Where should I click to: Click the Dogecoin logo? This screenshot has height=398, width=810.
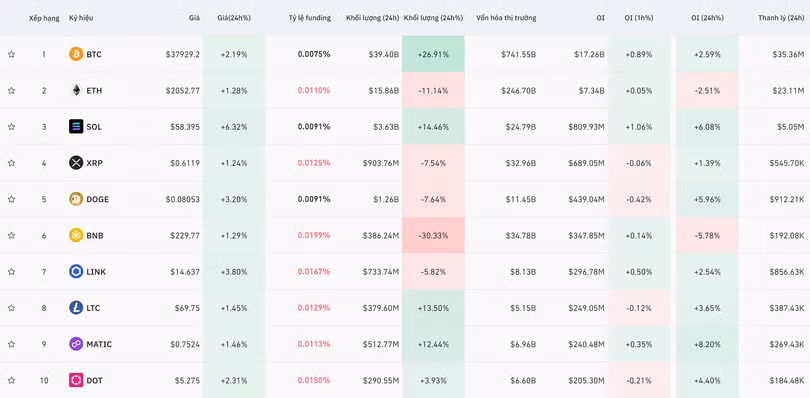coord(76,199)
